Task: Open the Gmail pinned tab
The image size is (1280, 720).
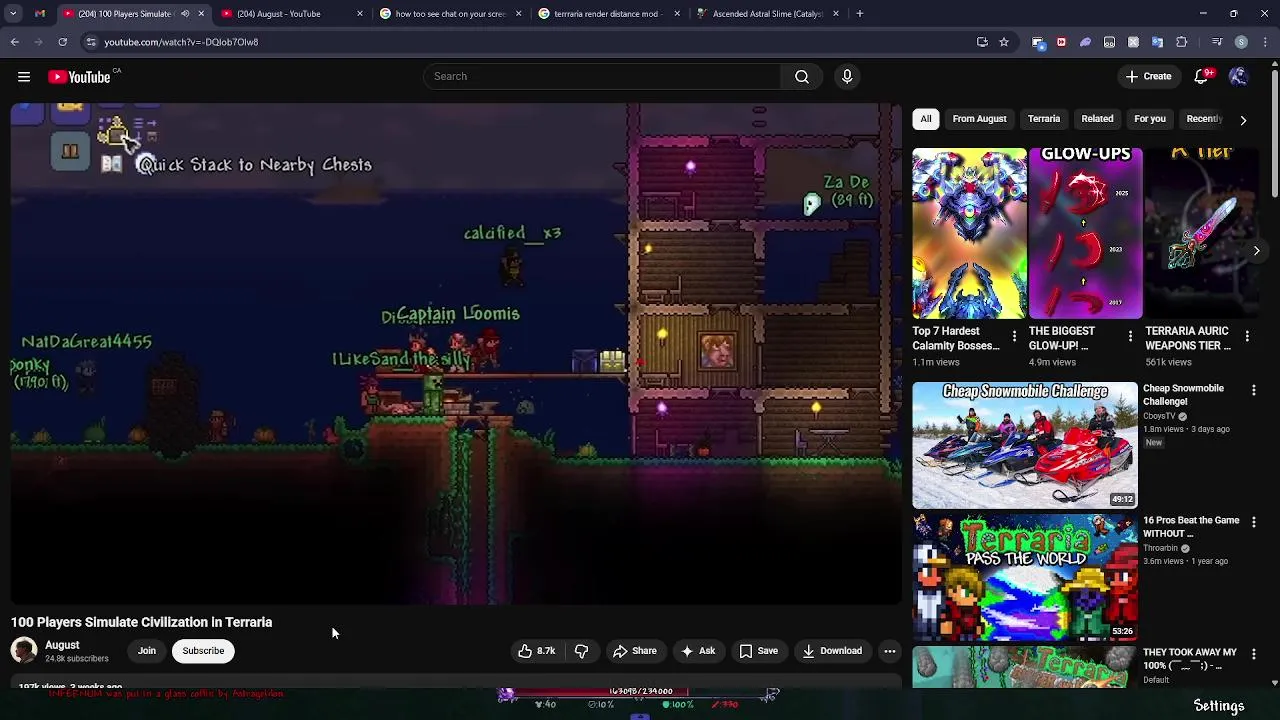Action: [40, 14]
